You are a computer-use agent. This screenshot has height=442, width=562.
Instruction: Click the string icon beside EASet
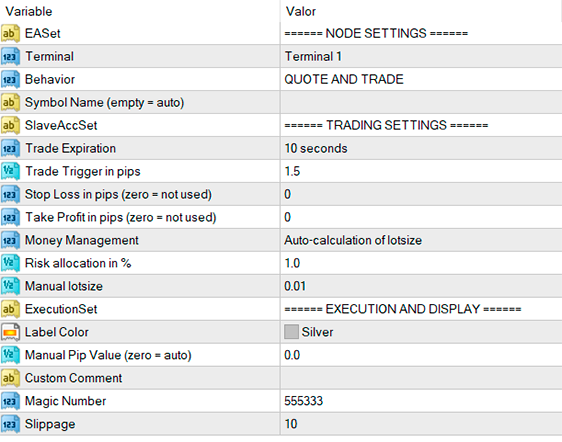(10, 33)
